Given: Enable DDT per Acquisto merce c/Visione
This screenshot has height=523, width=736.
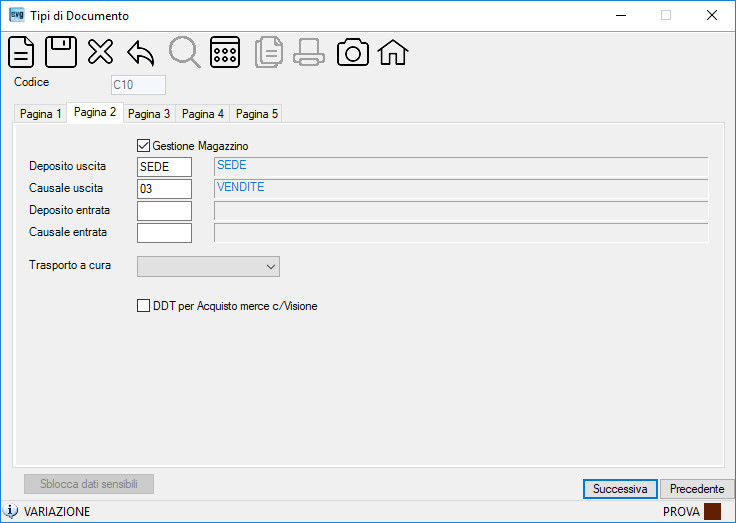Looking at the screenshot, I should point(144,306).
